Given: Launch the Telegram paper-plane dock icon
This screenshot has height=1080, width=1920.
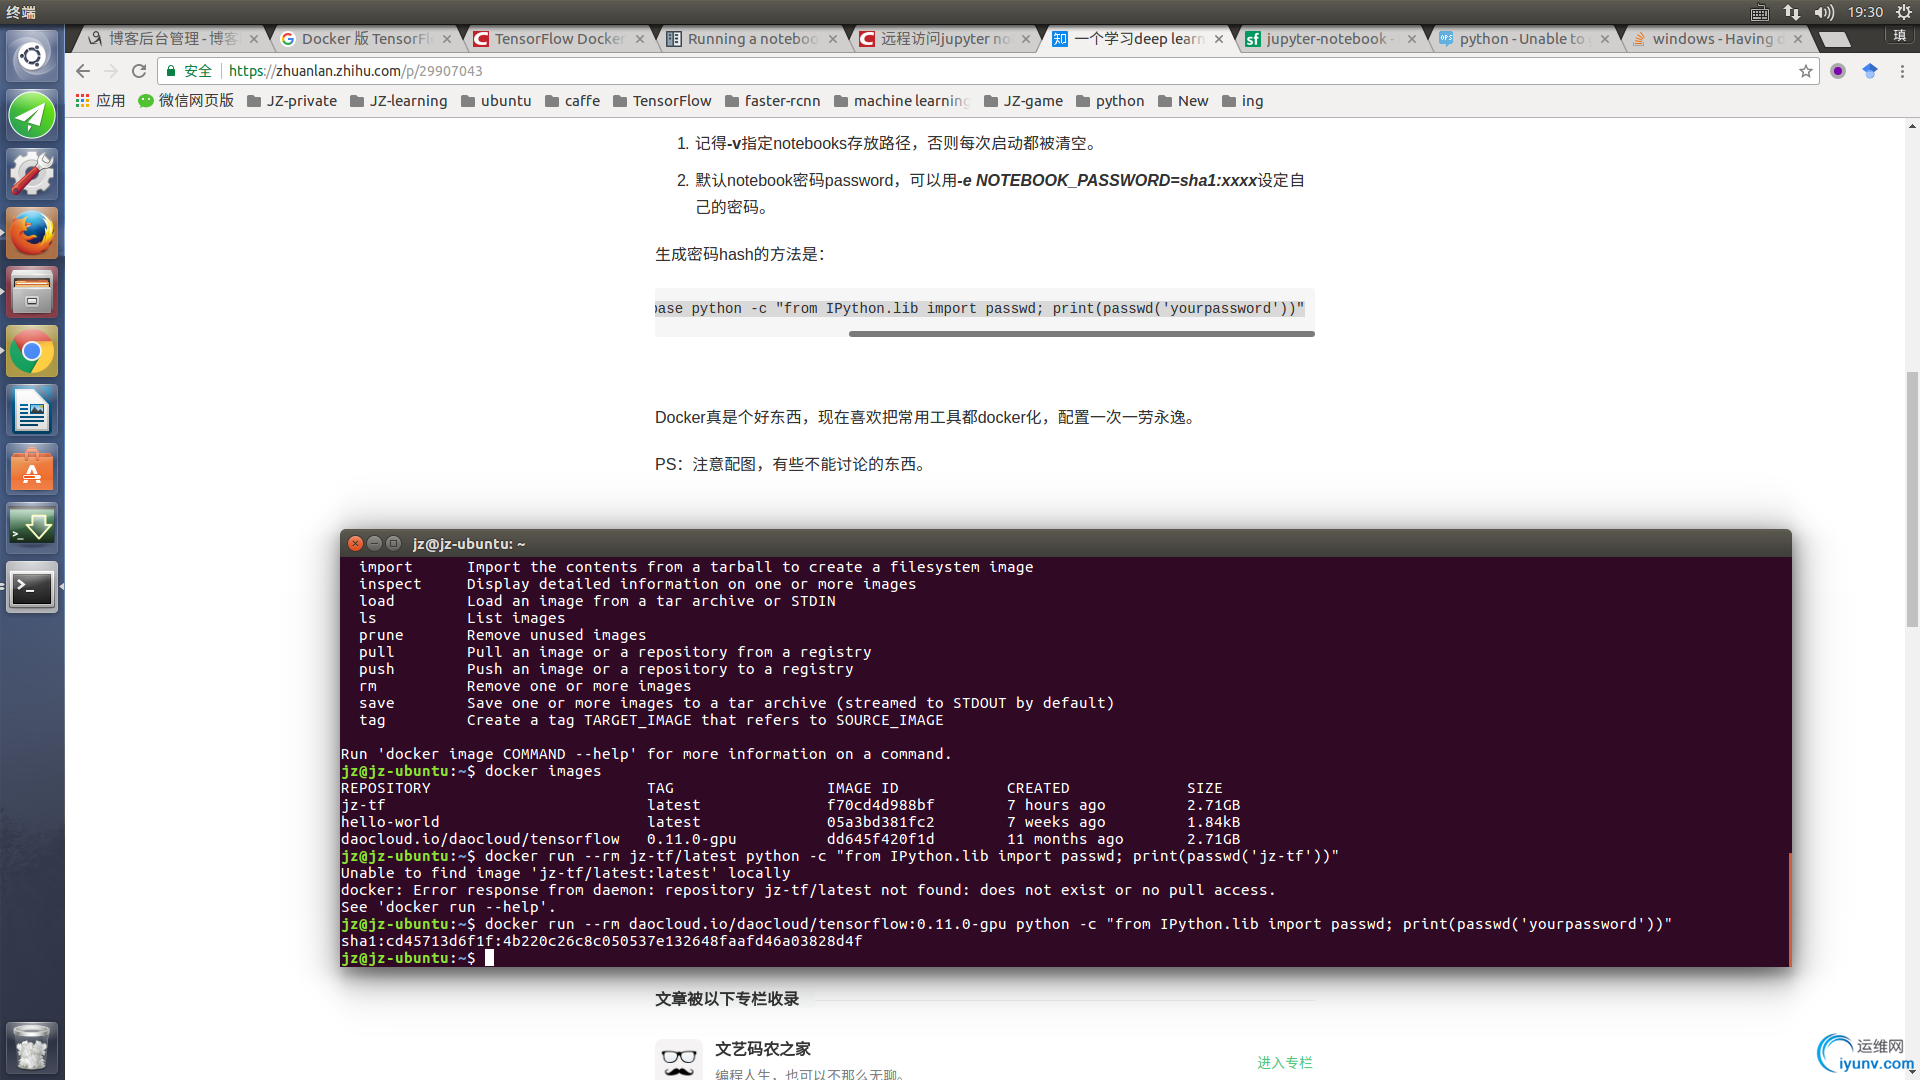Looking at the screenshot, I should (x=32, y=115).
